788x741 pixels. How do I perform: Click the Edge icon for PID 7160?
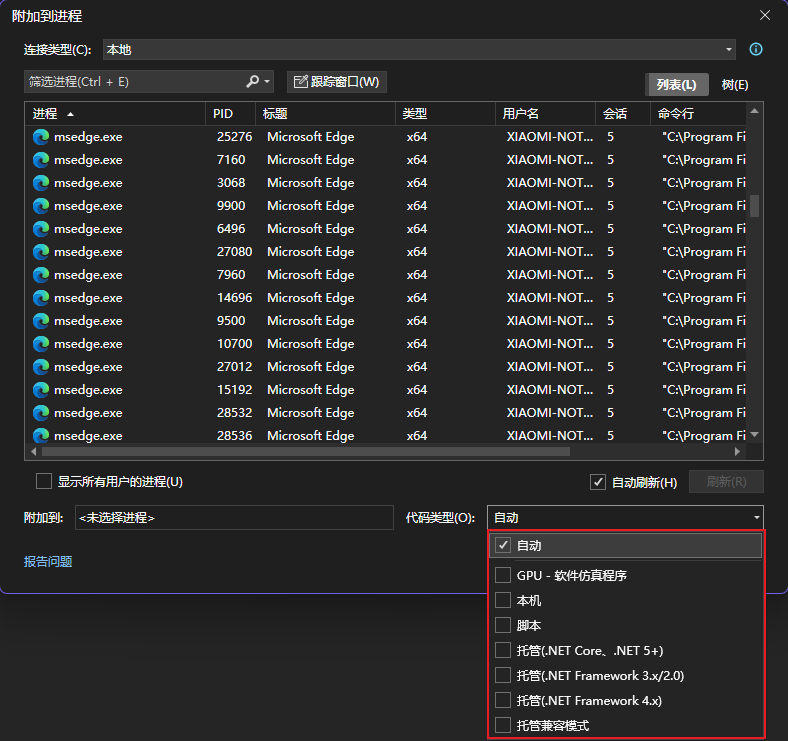click(x=41, y=160)
